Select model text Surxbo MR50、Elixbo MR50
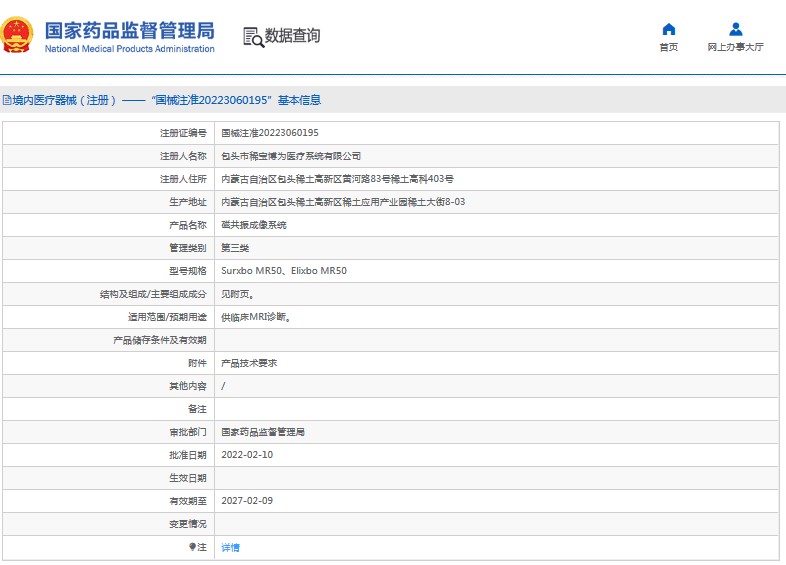The height and width of the screenshot is (565, 786). 284,271
